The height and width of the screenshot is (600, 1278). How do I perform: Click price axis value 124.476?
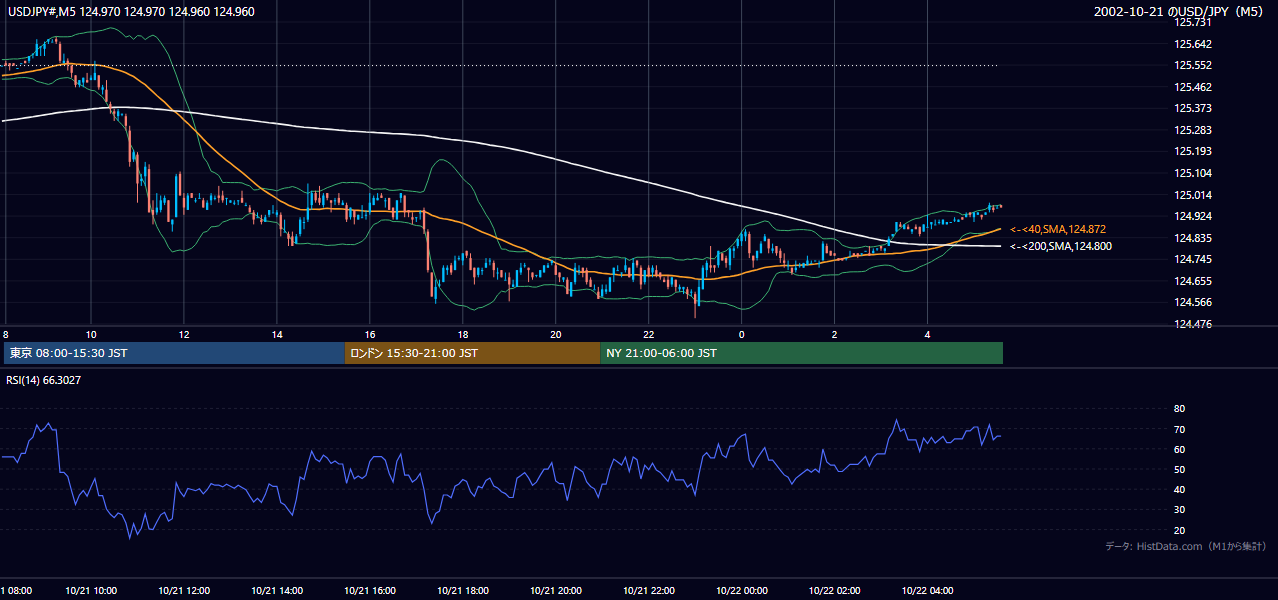1192,324
